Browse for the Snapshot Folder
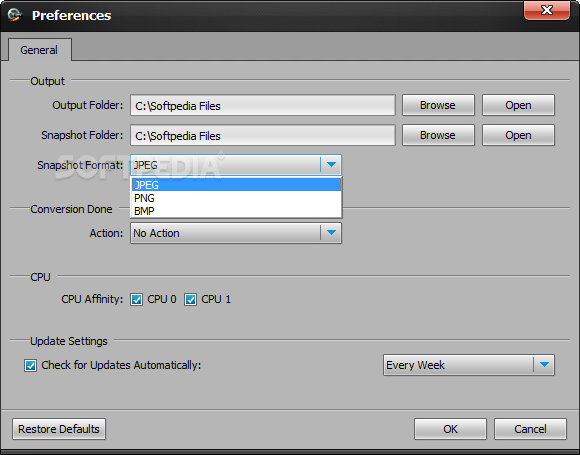This screenshot has width=580, height=455. pyautogui.click(x=438, y=135)
